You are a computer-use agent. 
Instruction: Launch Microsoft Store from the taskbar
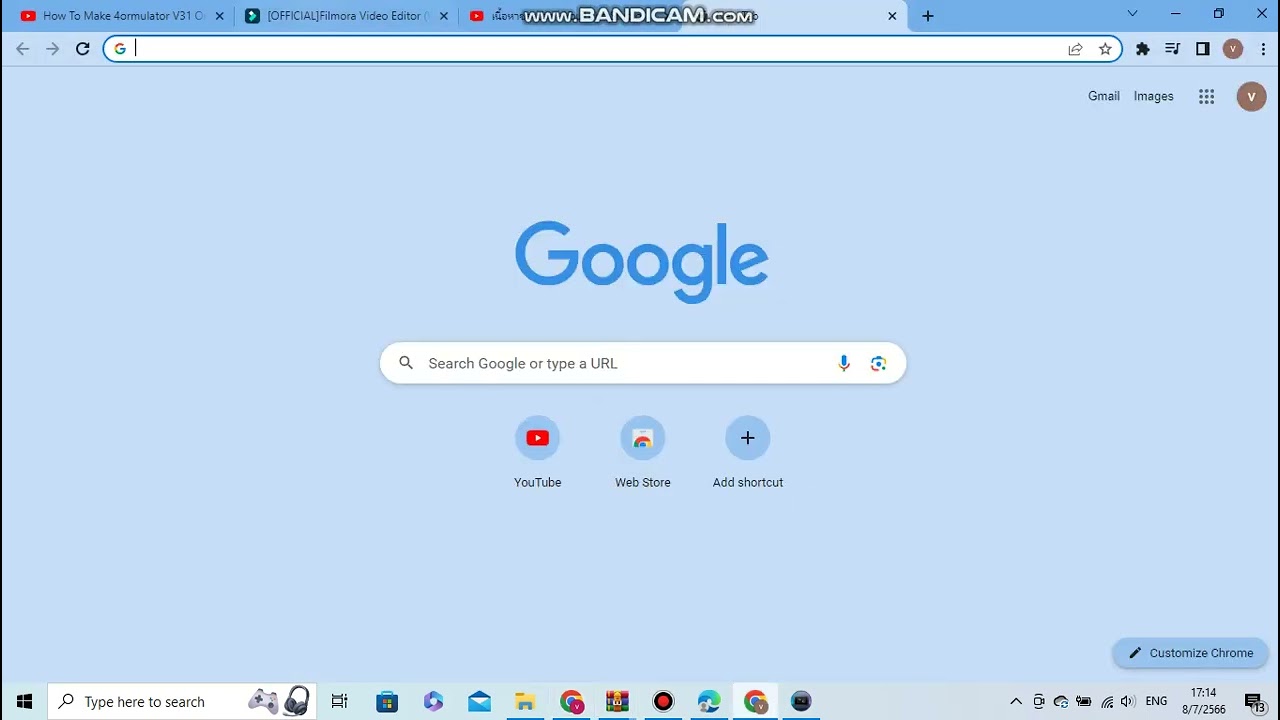pyautogui.click(x=387, y=701)
